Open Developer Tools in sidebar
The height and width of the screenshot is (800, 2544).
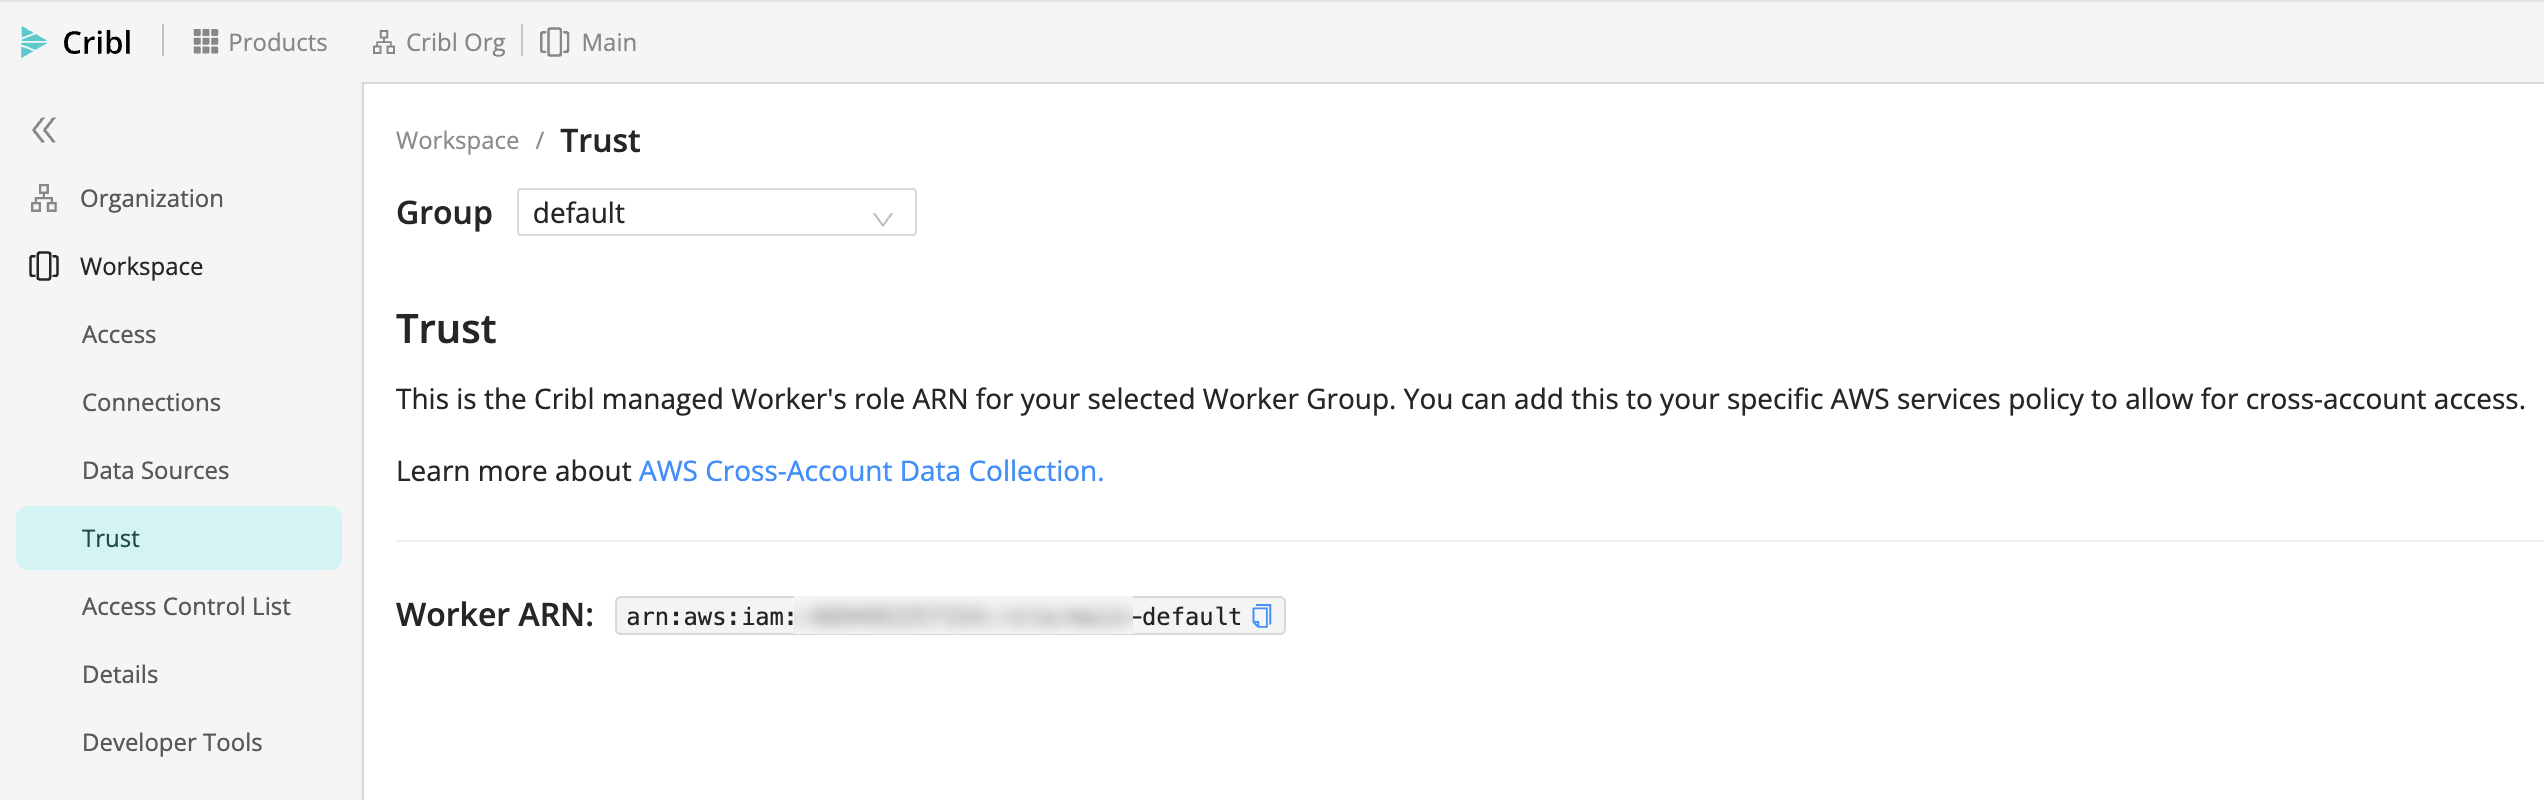coord(172,742)
